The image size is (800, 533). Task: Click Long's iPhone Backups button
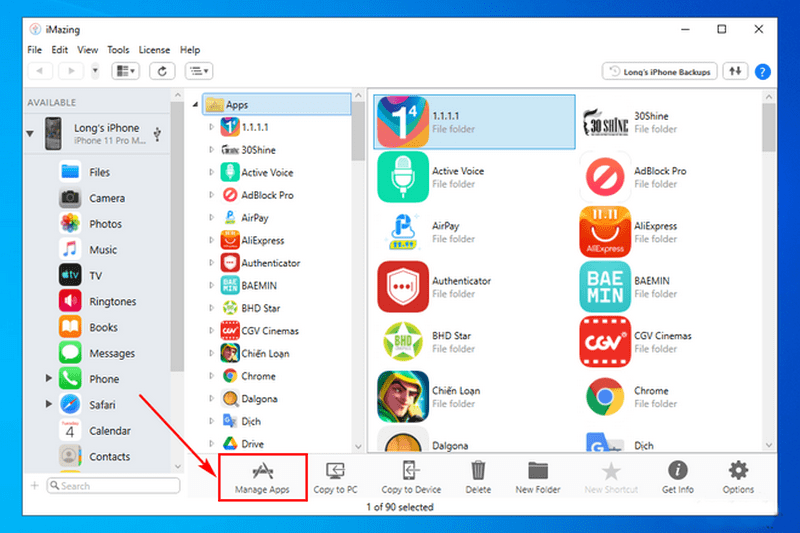tap(660, 71)
